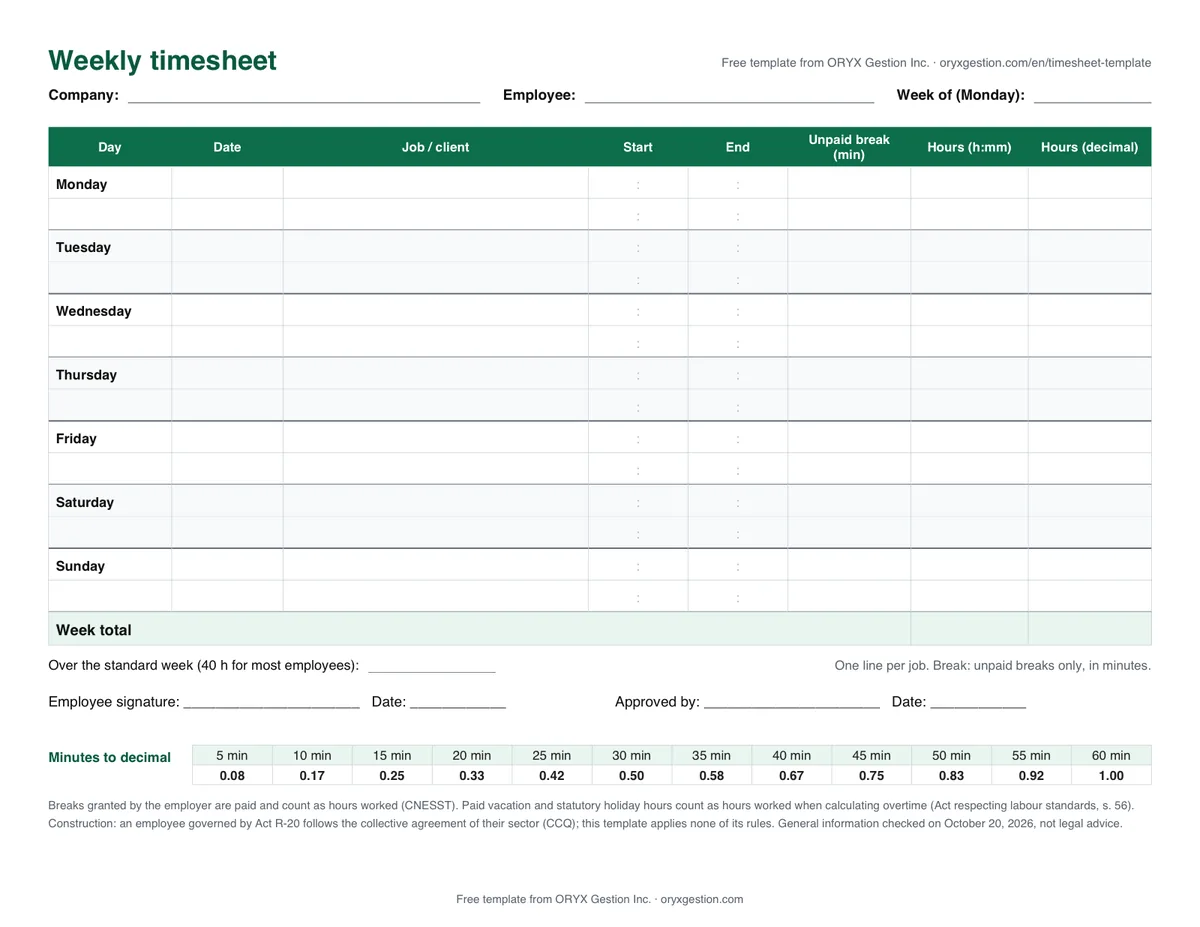Click the 'End' column header

[738, 147]
